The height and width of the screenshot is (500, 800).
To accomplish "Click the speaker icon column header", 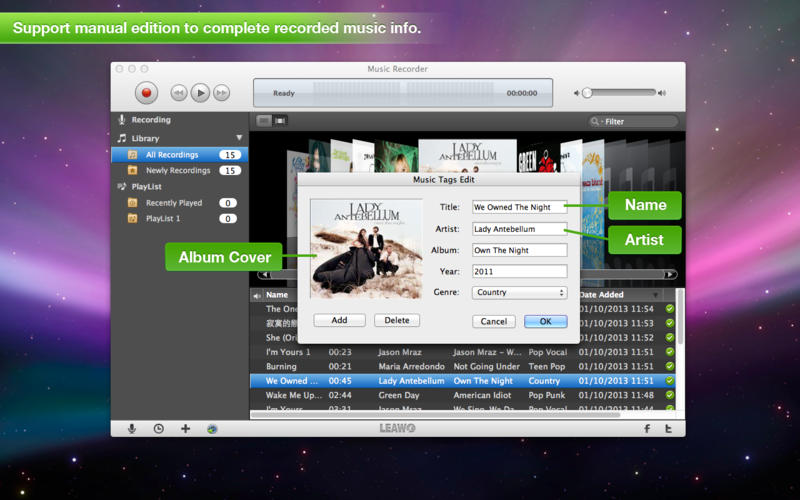I will (257, 295).
